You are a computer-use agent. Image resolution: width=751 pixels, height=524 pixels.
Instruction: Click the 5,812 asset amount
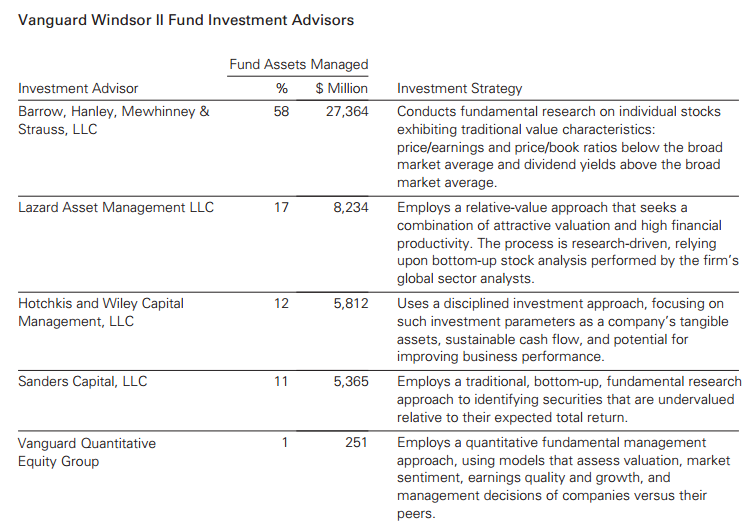(x=350, y=304)
